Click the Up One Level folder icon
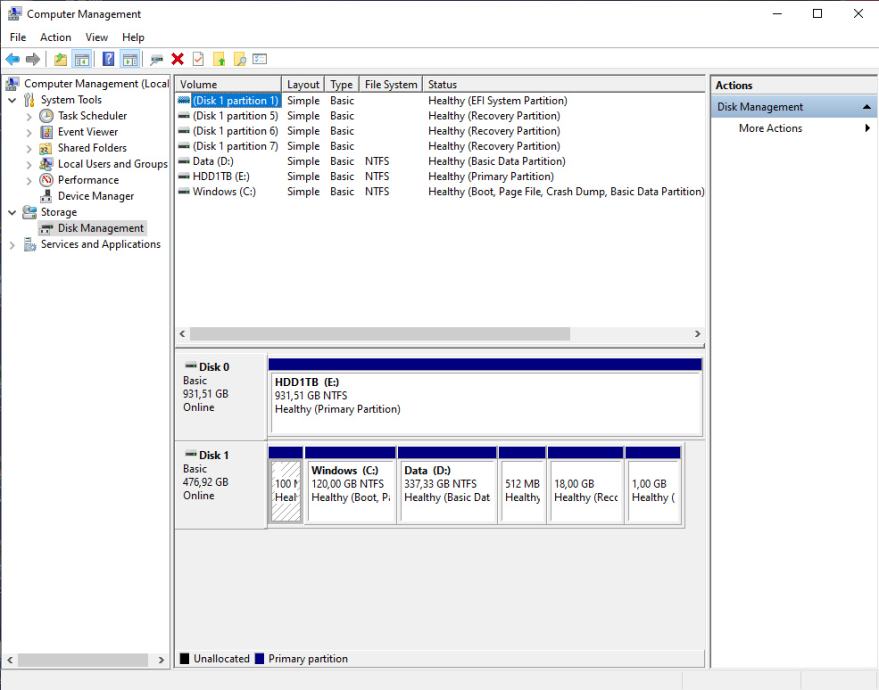This screenshot has height=690, width=879. (x=60, y=60)
